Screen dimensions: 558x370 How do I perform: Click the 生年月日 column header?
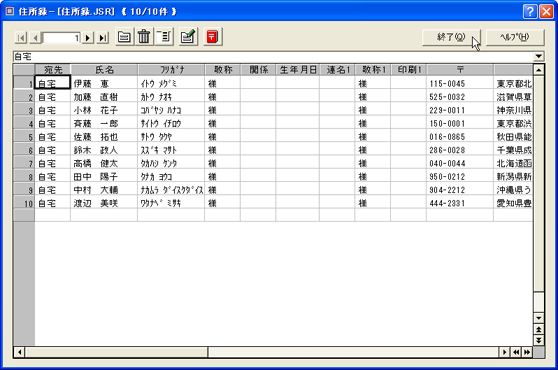tap(298, 70)
